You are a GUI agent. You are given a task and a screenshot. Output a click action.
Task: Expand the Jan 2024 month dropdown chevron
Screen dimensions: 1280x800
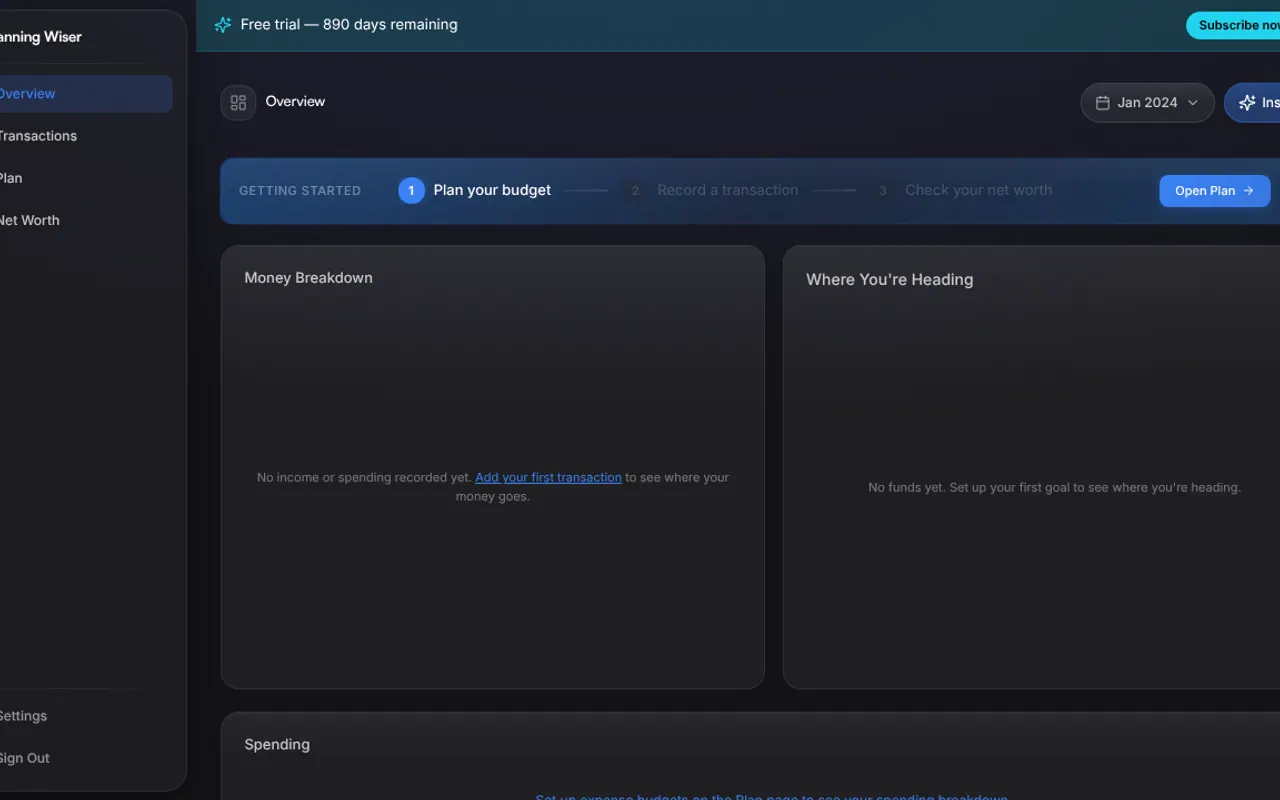tap(1192, 103)
